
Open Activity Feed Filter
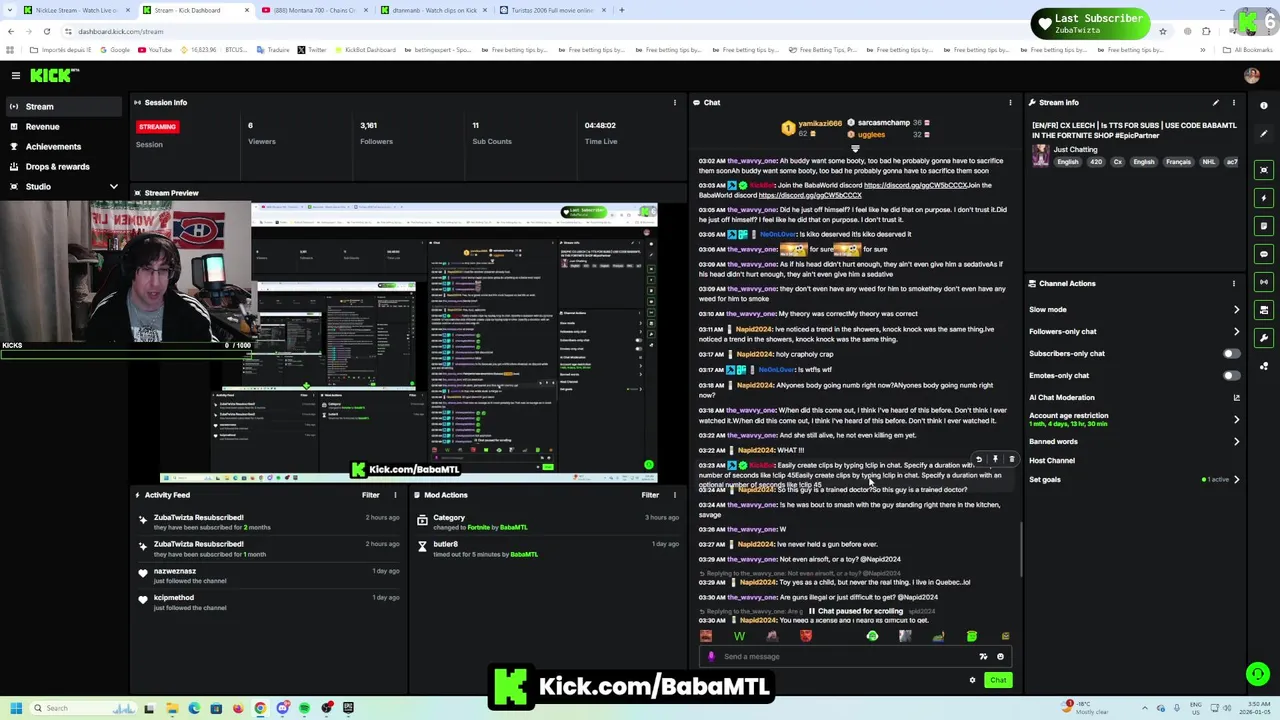click(x=370, y=495)
